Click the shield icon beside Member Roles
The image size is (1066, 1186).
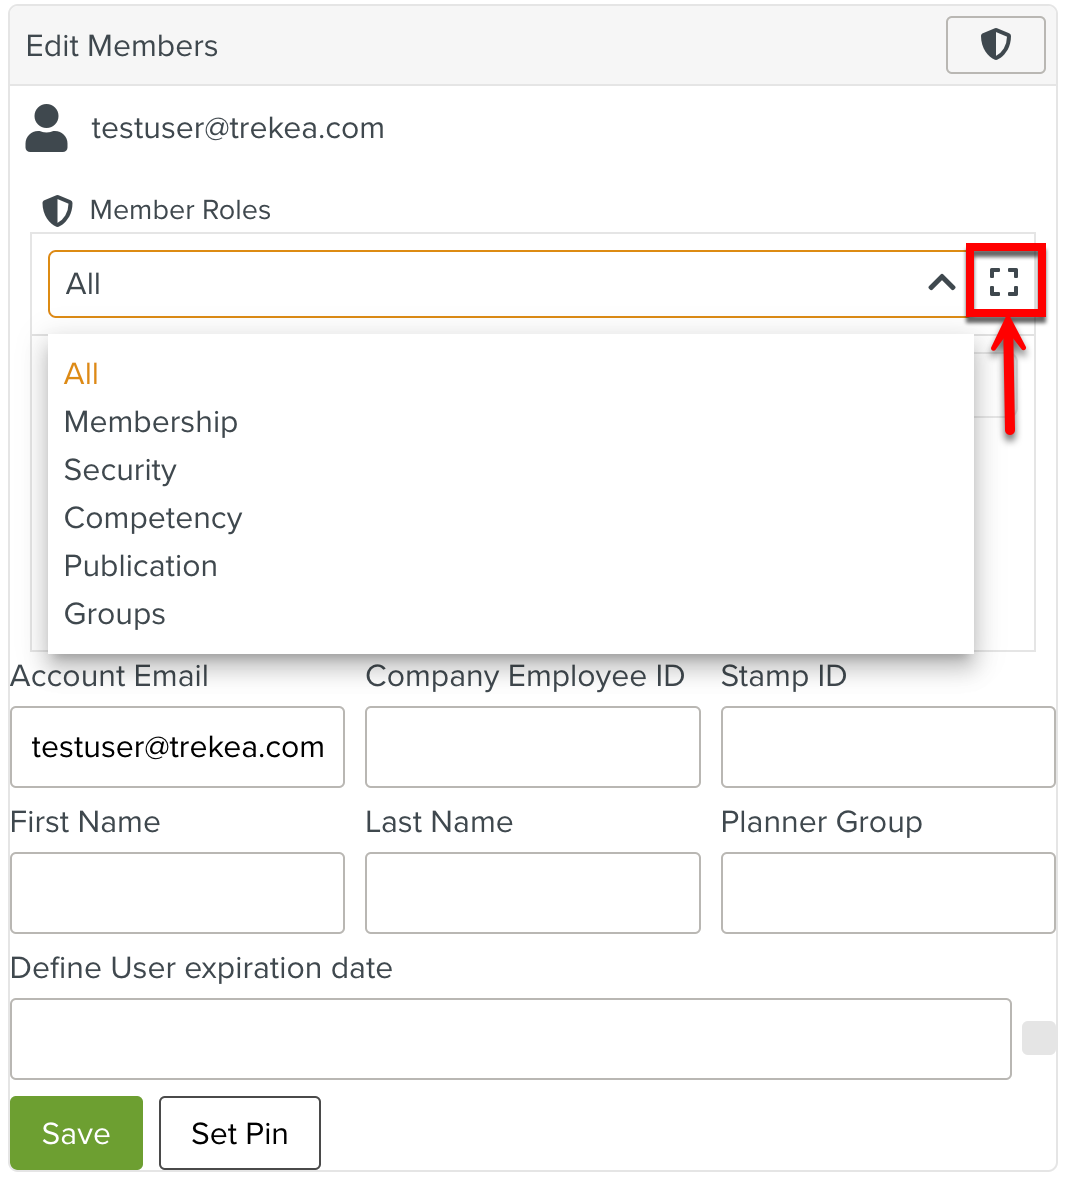click(x=57, y=210)
